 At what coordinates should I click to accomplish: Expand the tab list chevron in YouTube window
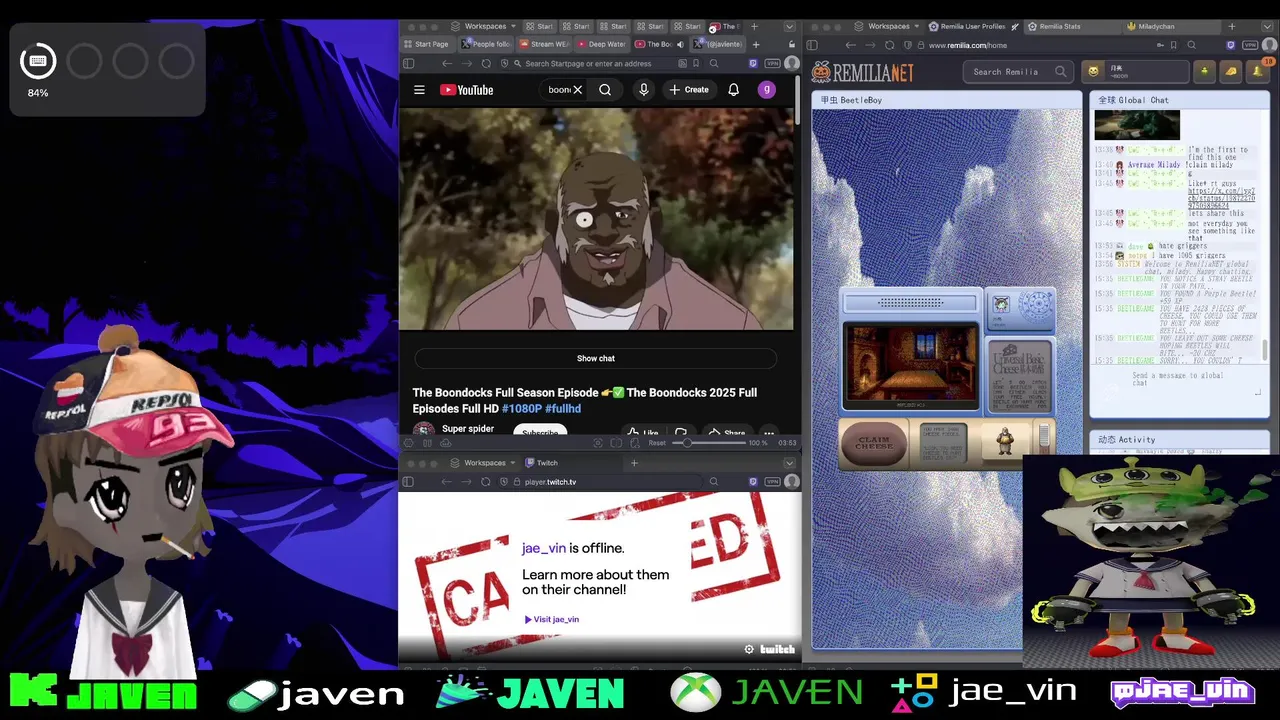790,26
